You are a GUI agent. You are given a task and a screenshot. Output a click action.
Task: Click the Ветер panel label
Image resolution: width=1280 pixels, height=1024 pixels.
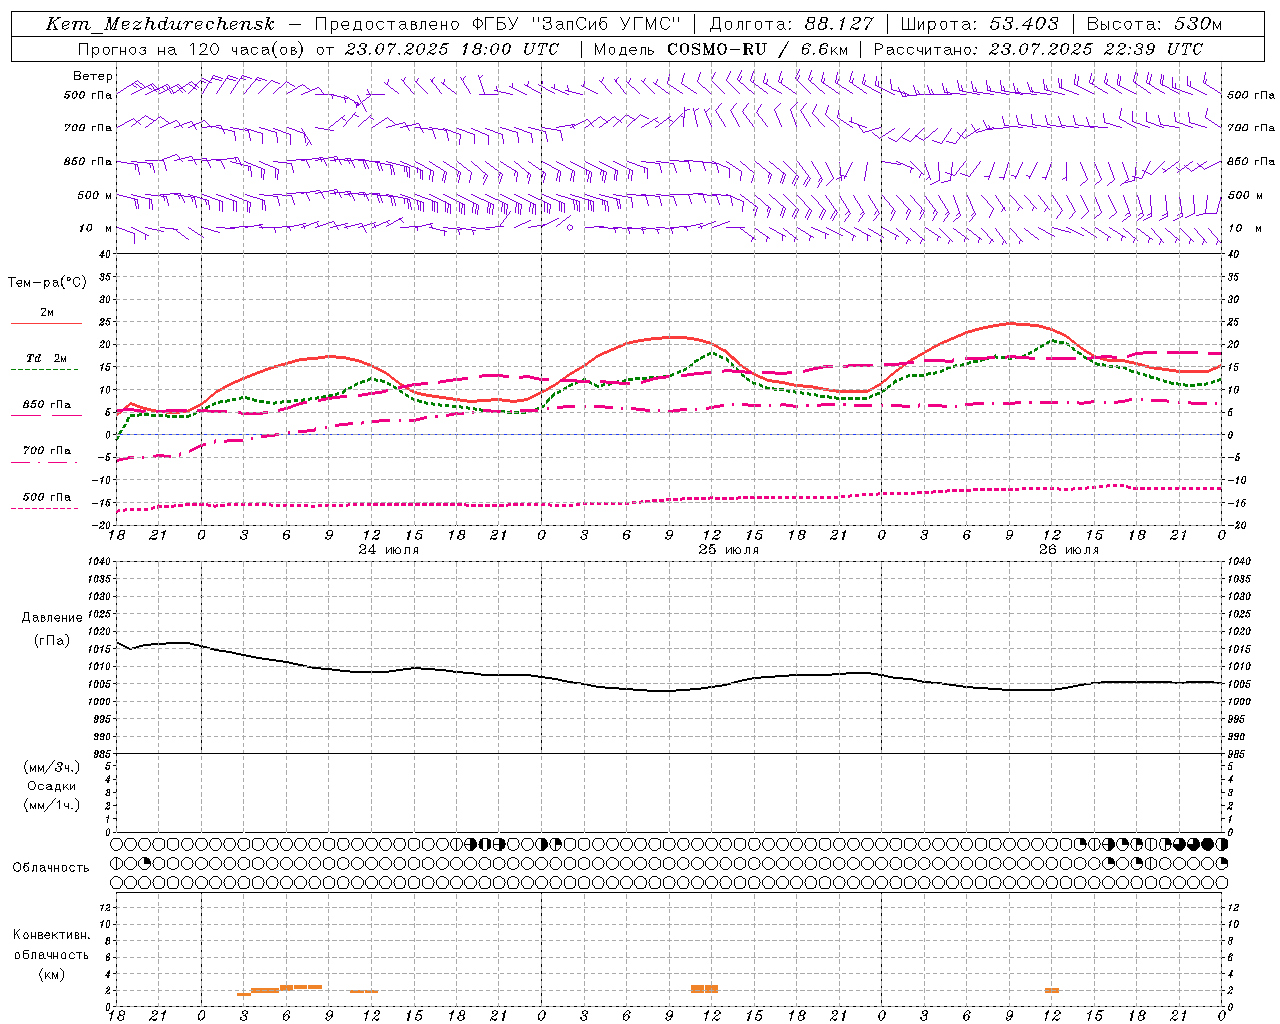tap(93, 76)
